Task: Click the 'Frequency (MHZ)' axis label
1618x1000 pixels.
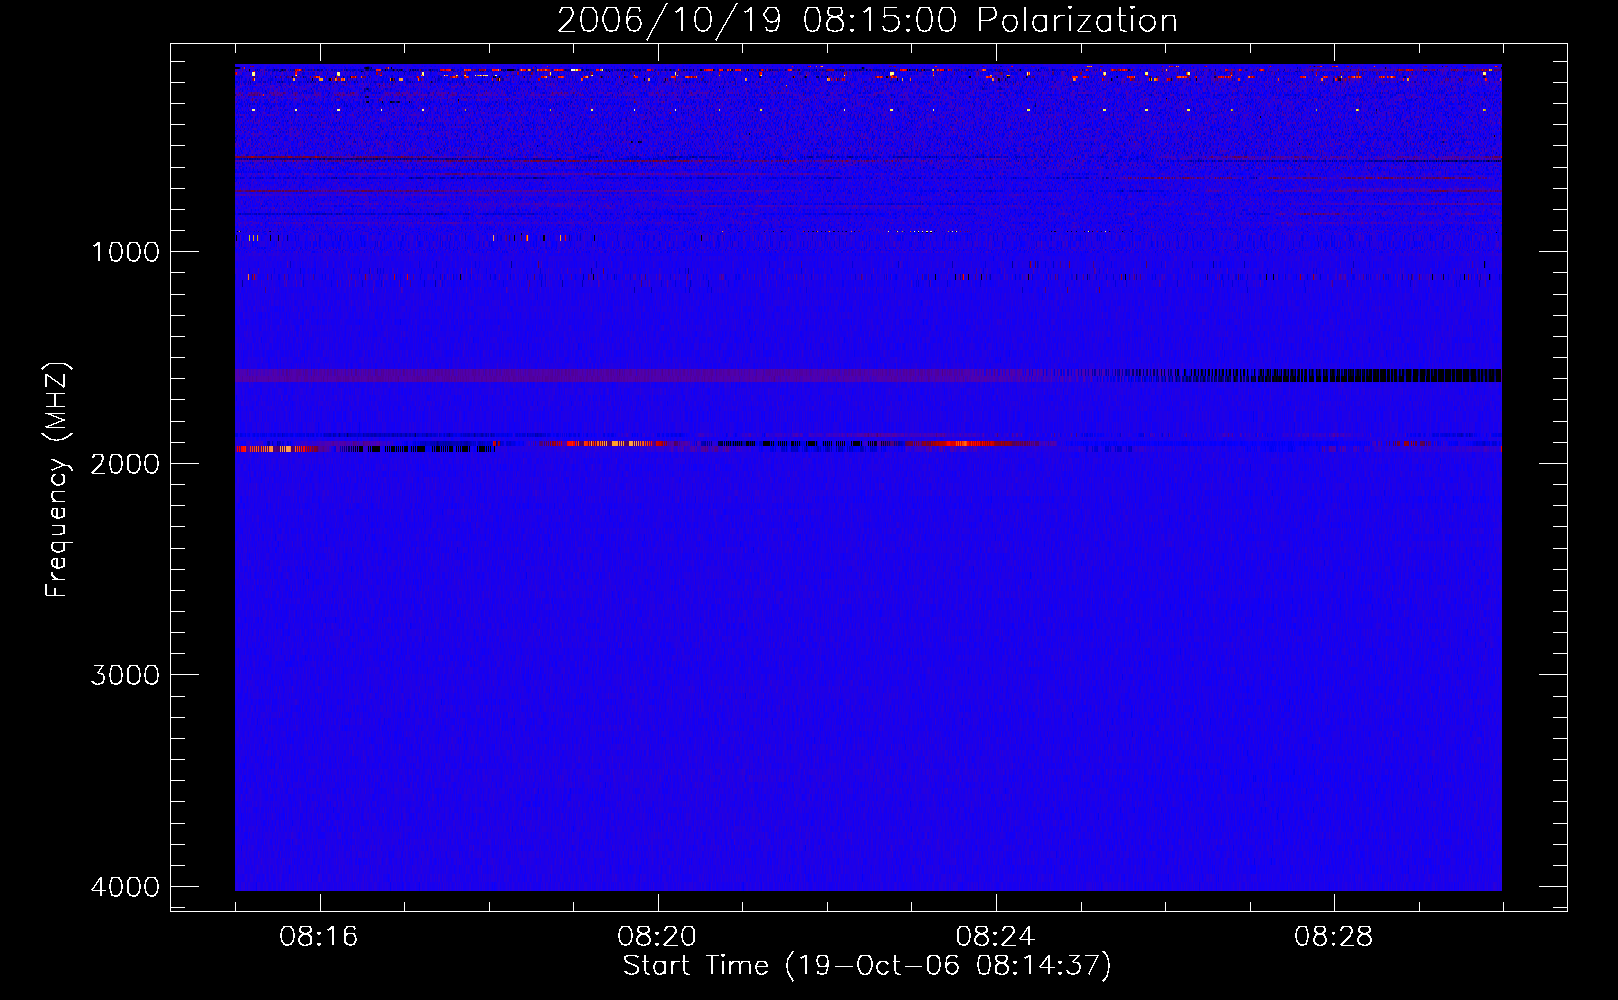Action: (x=58, y=480)
